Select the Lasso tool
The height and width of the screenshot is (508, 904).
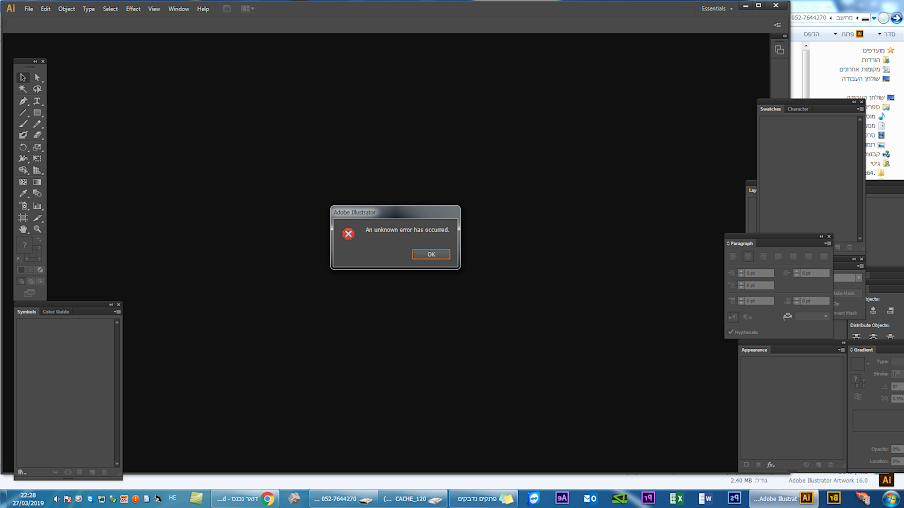click(37, 89)
